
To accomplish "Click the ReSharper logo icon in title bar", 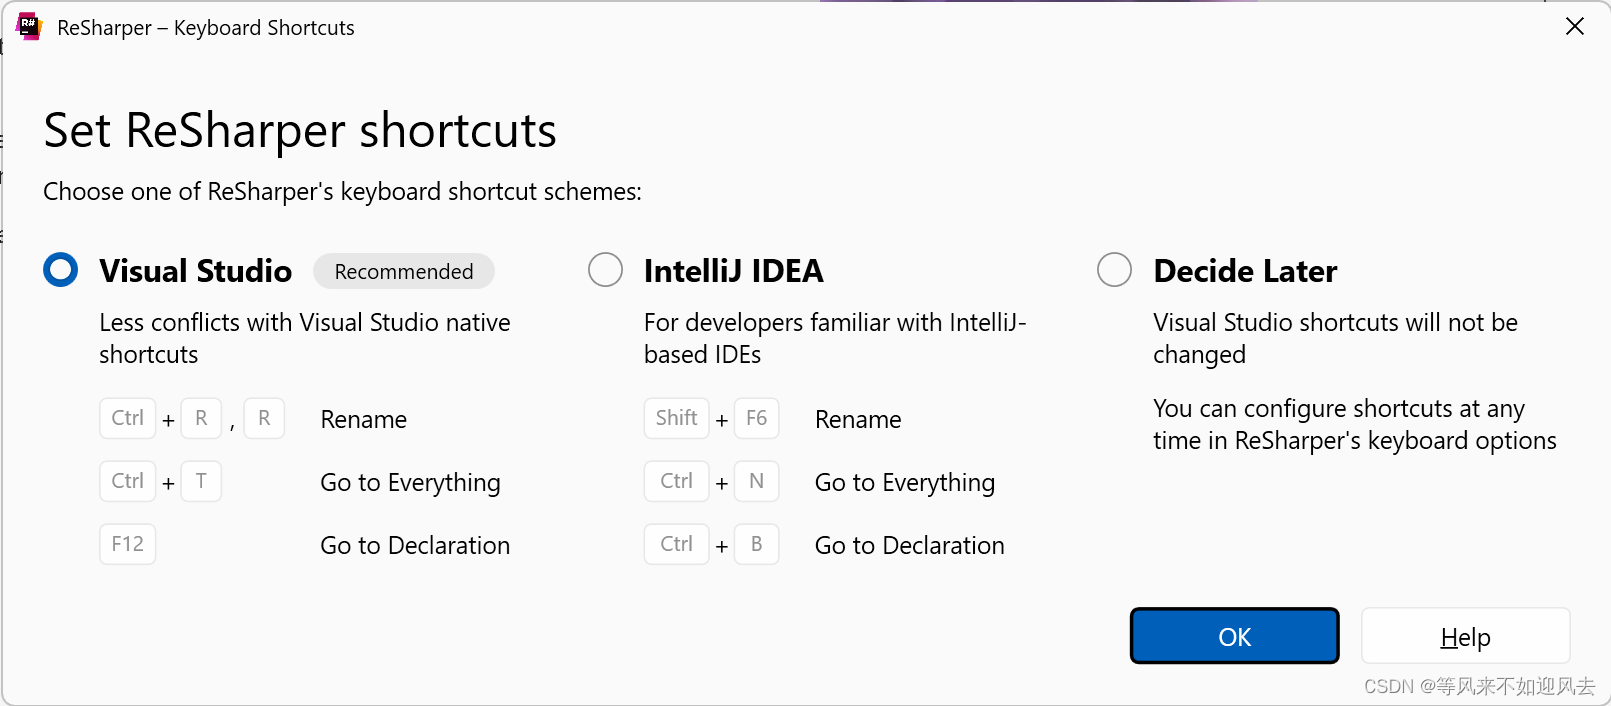I will 30,27.
